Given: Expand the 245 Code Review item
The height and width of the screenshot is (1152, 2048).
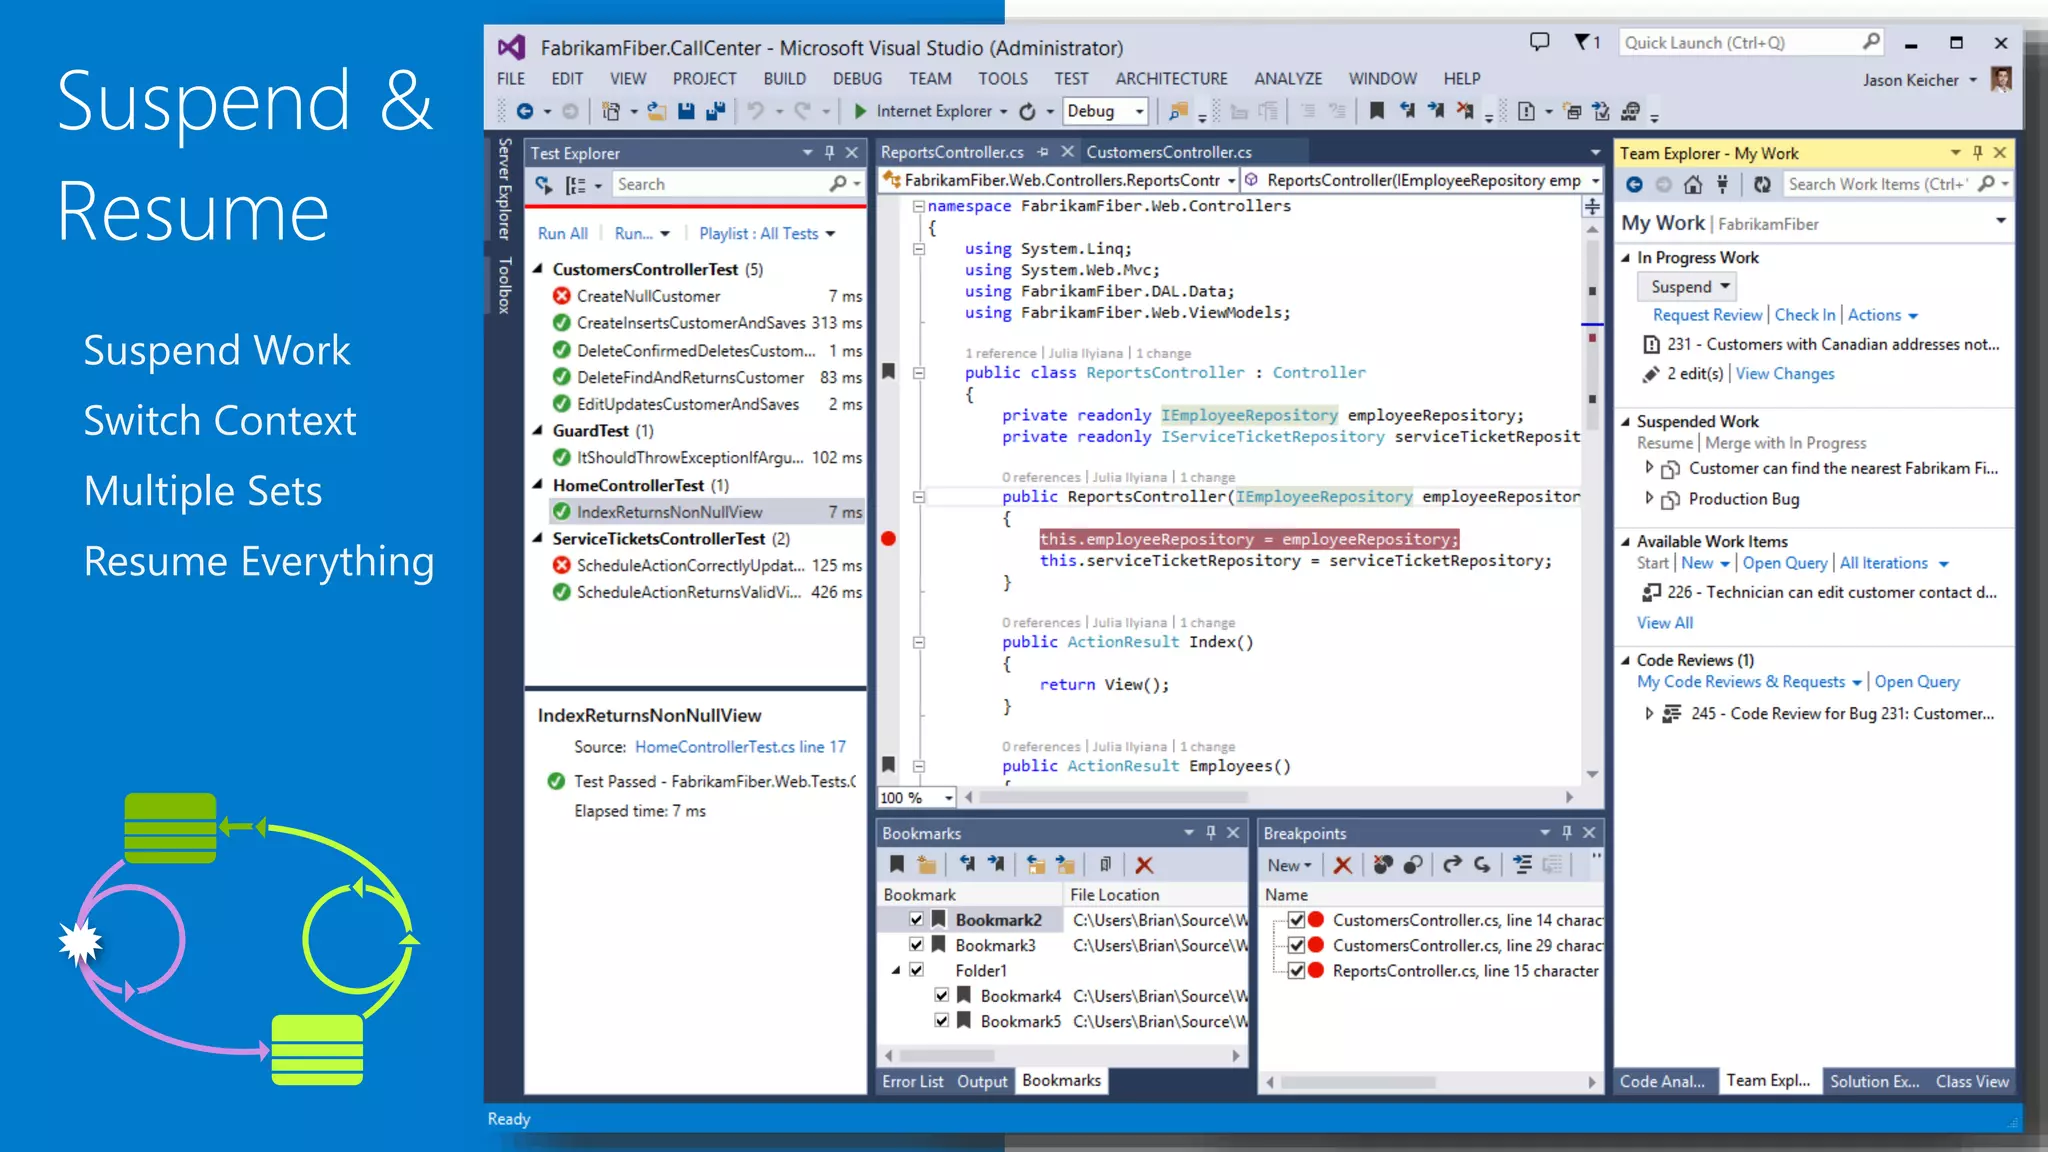Looking at the screenshot, I should pyautogui.click(x=1649, y=713).
